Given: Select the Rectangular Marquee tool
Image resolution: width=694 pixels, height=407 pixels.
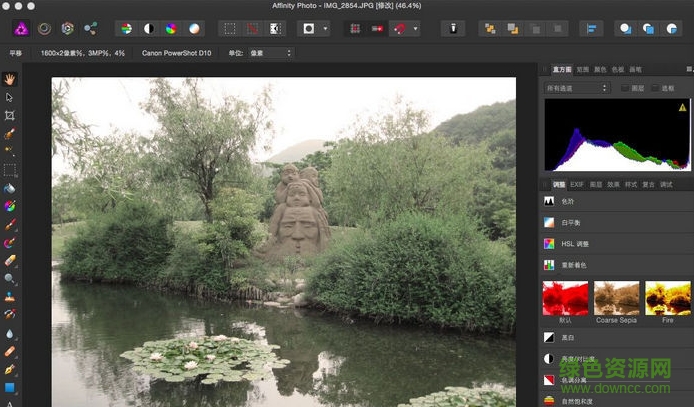Looking at the screenshot, I should click(9, 170).
